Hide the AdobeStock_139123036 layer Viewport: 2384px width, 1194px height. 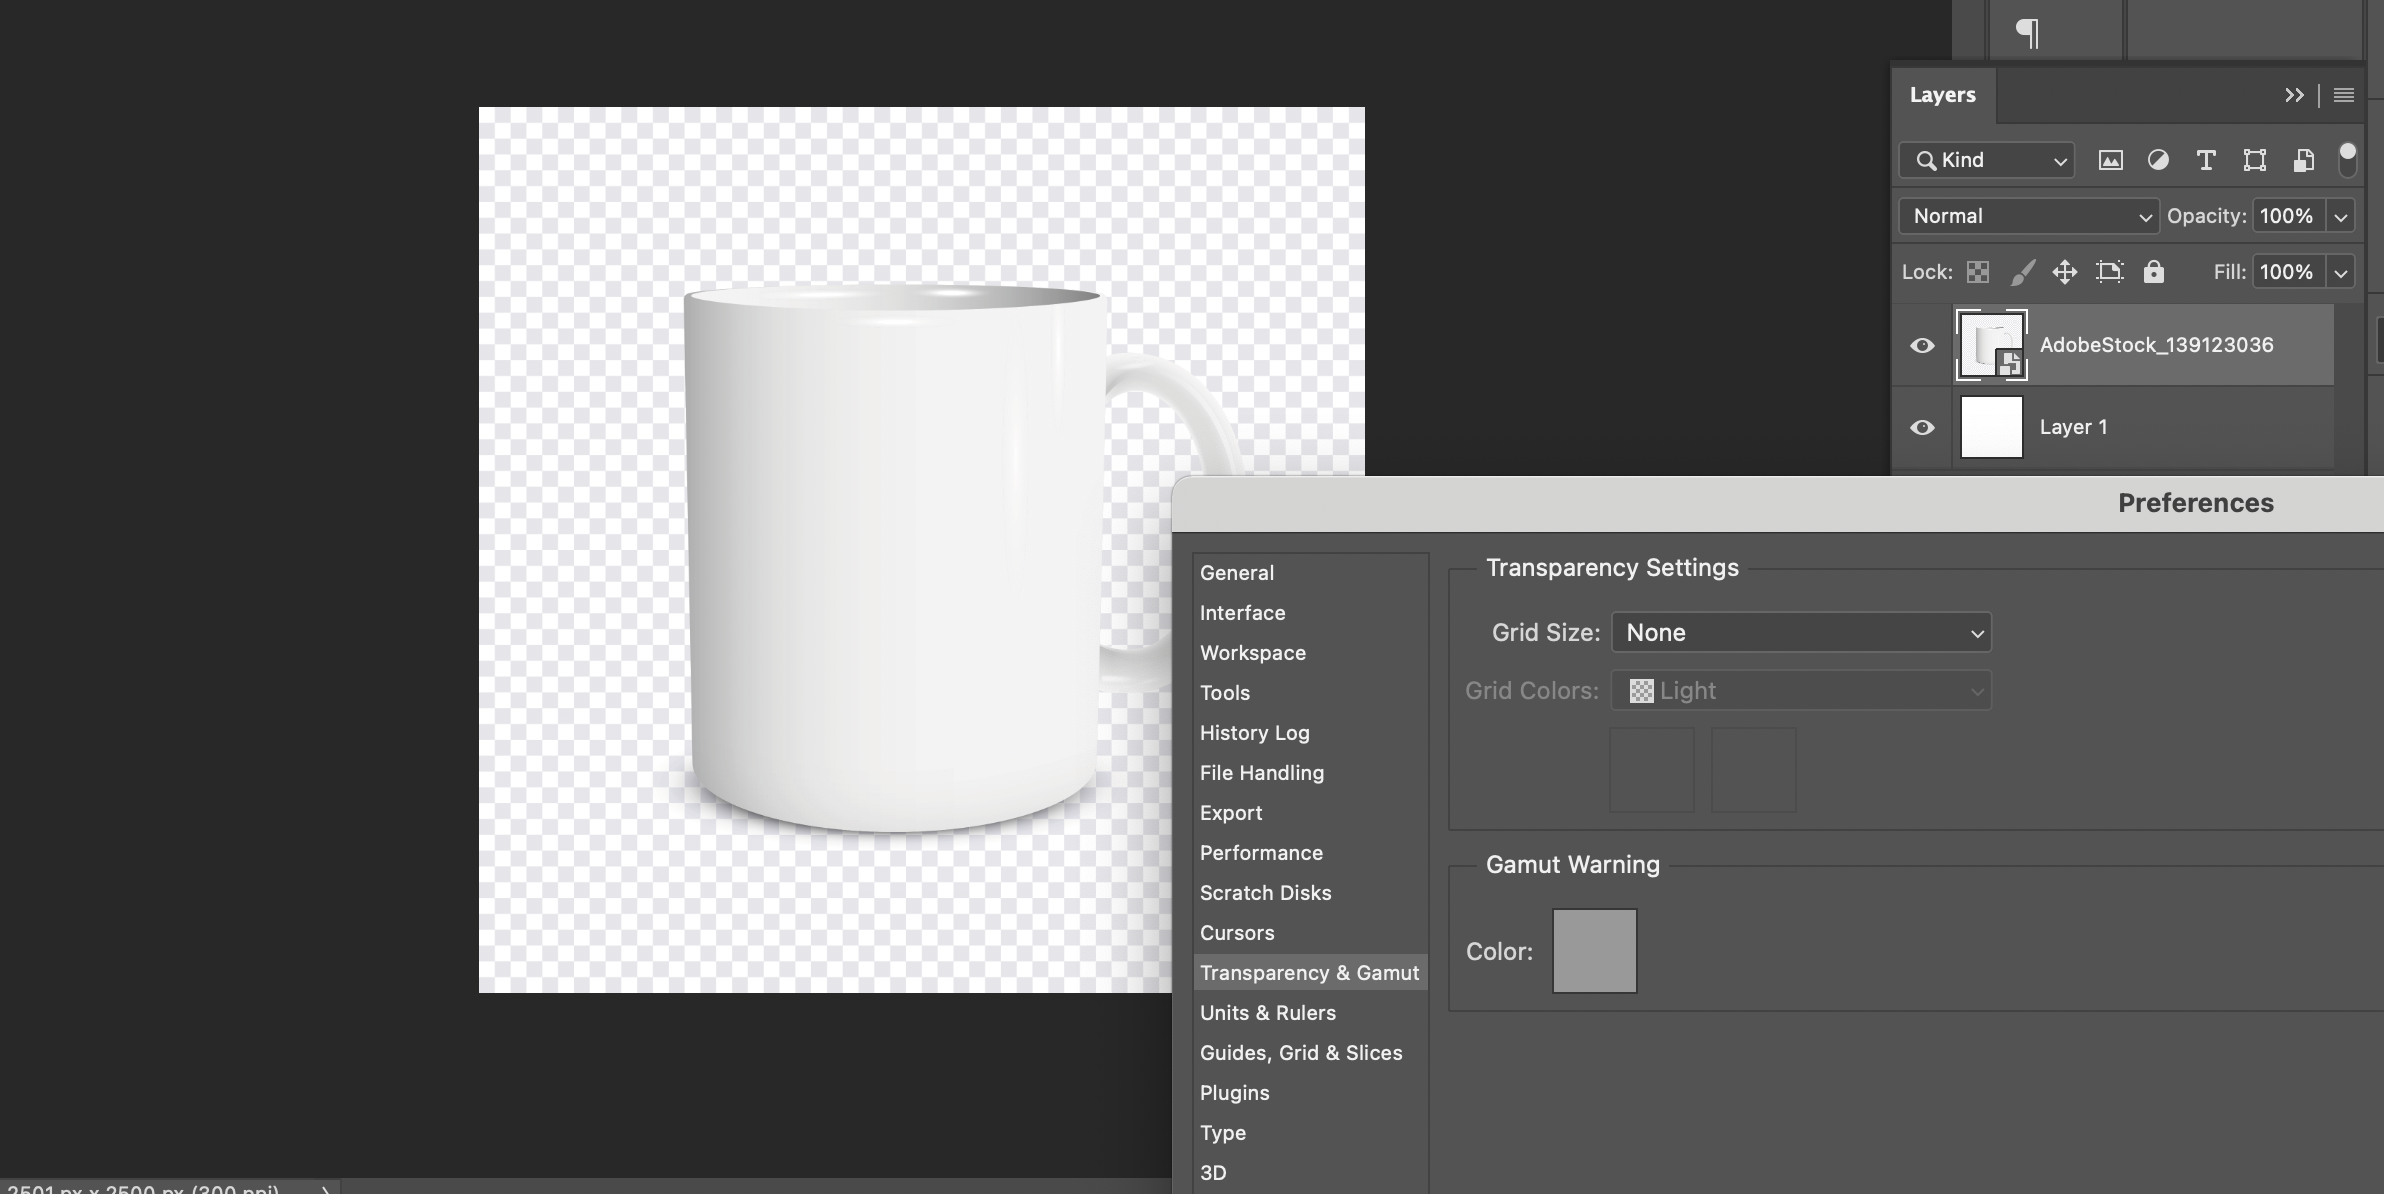click(x=1922, y=344)
